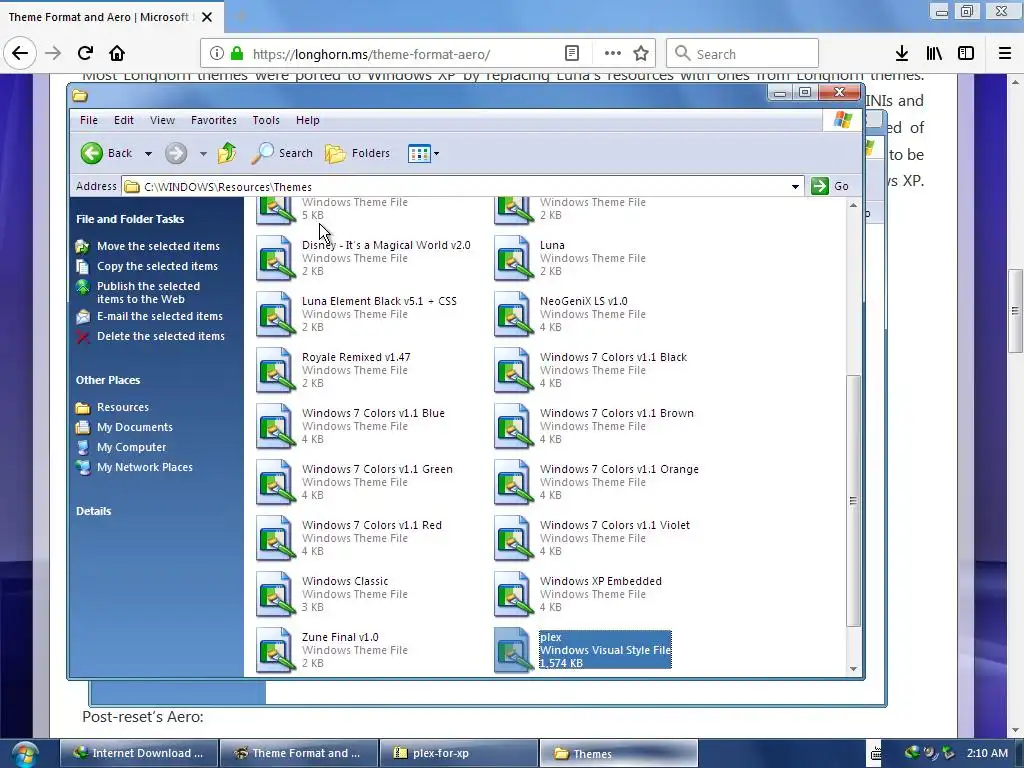Click the green Go button
The image size is (1024, 768).
(x=829, y=186)
